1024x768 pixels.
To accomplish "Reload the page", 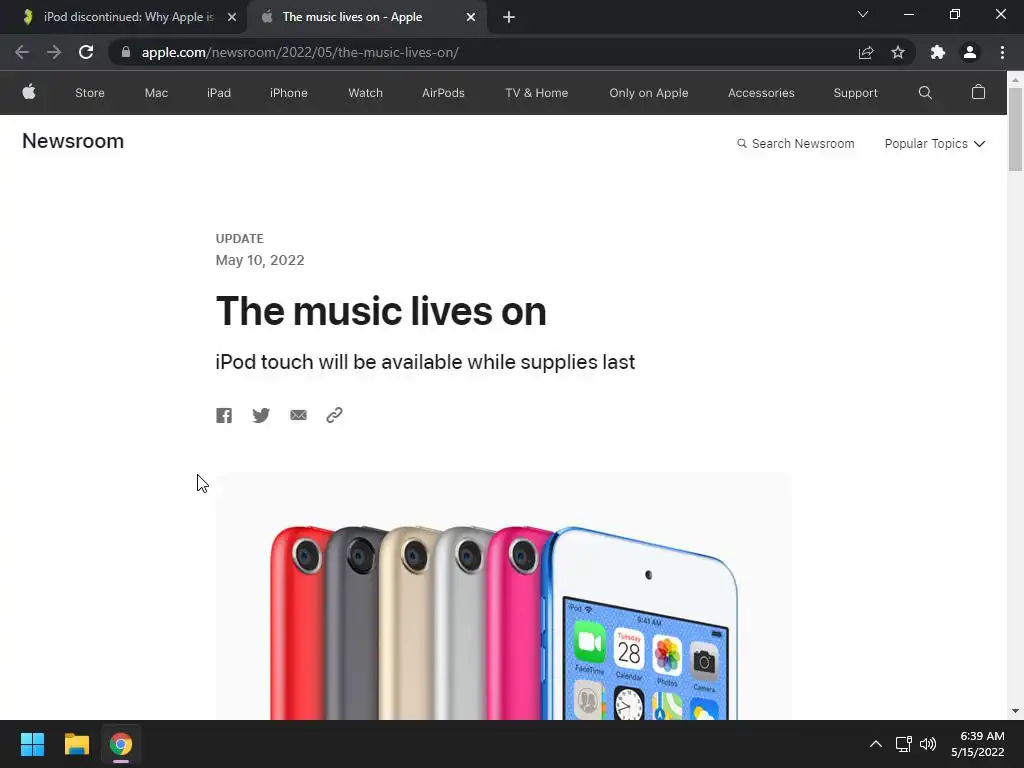I will click(x=86, y=52).
